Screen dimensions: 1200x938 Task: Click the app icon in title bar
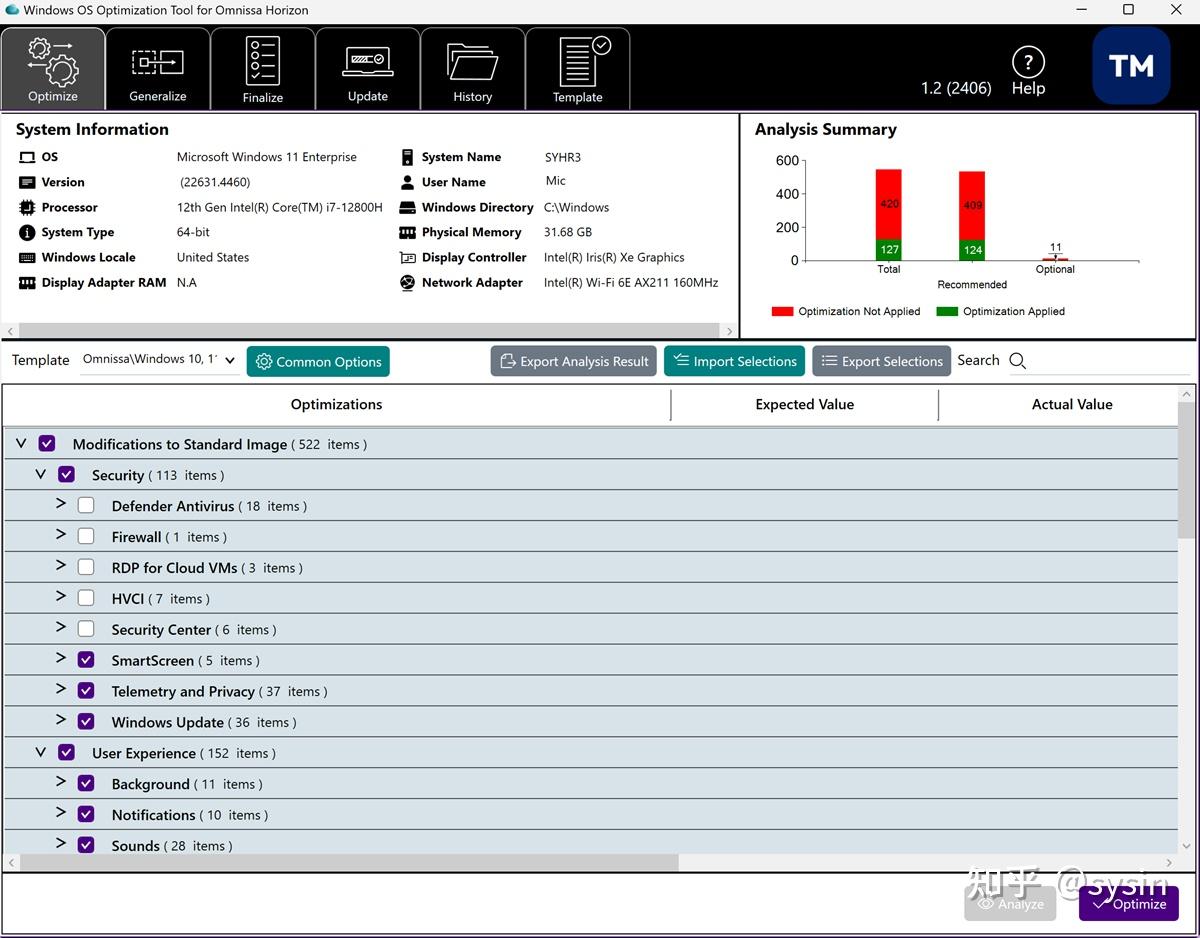click(x=12, y=10)
